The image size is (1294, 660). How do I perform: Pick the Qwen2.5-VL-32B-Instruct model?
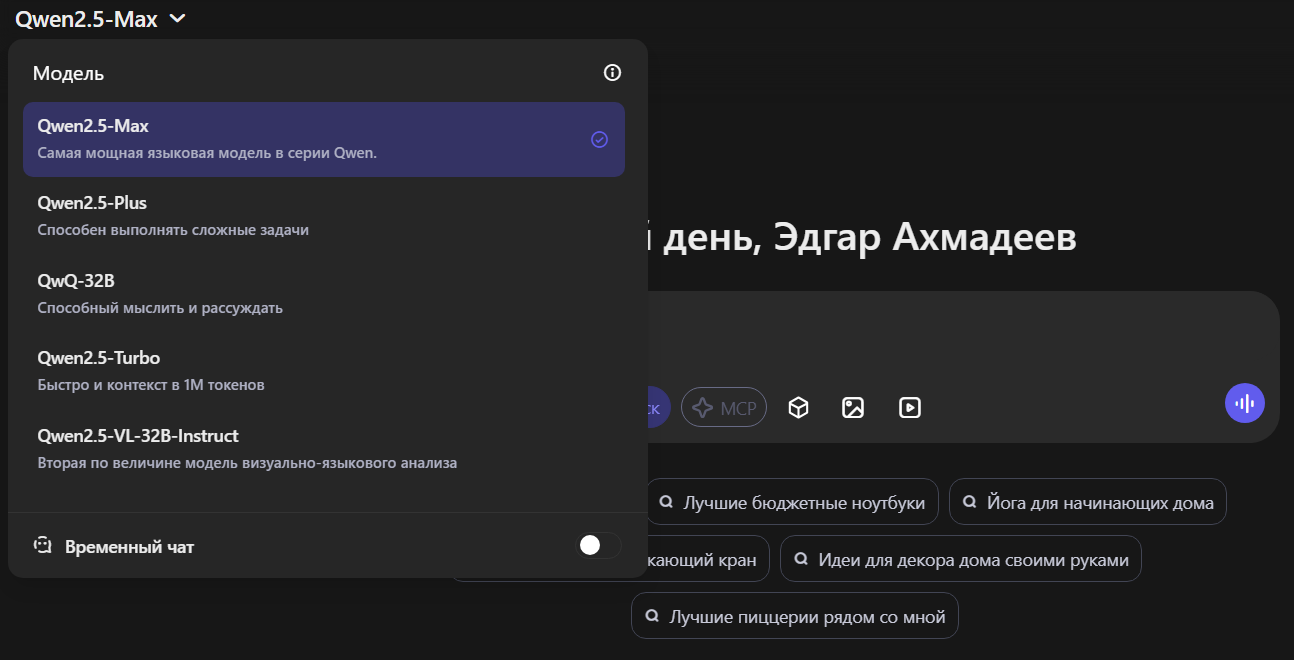point(324,449)
